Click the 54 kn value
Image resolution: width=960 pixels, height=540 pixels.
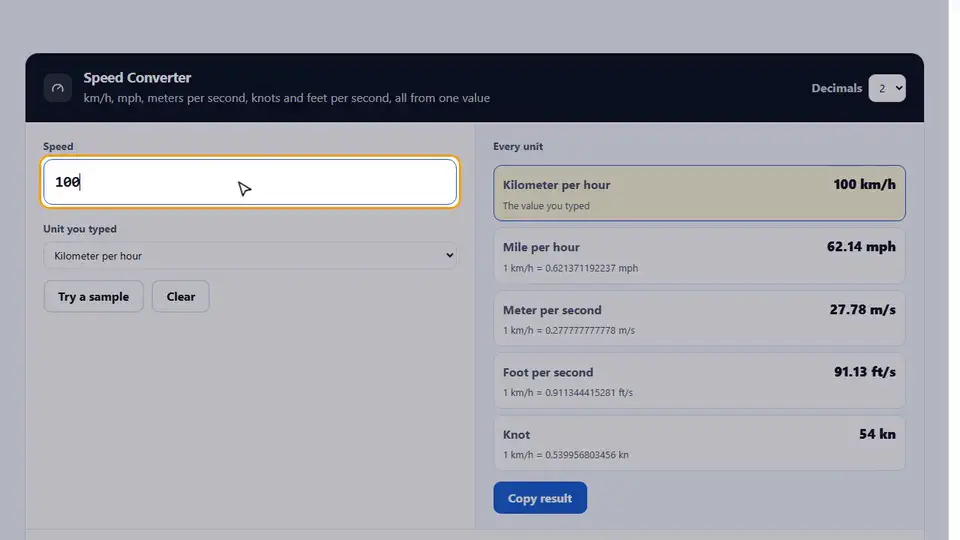[877, 434]
